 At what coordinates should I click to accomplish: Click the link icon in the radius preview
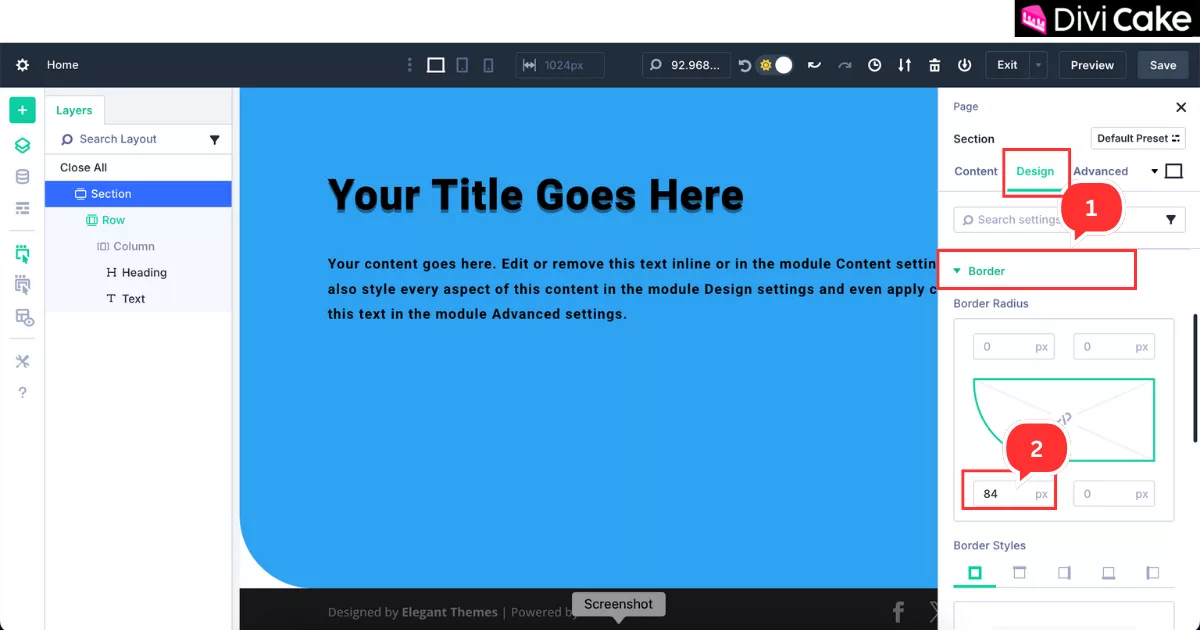[x=1063, y=419]
